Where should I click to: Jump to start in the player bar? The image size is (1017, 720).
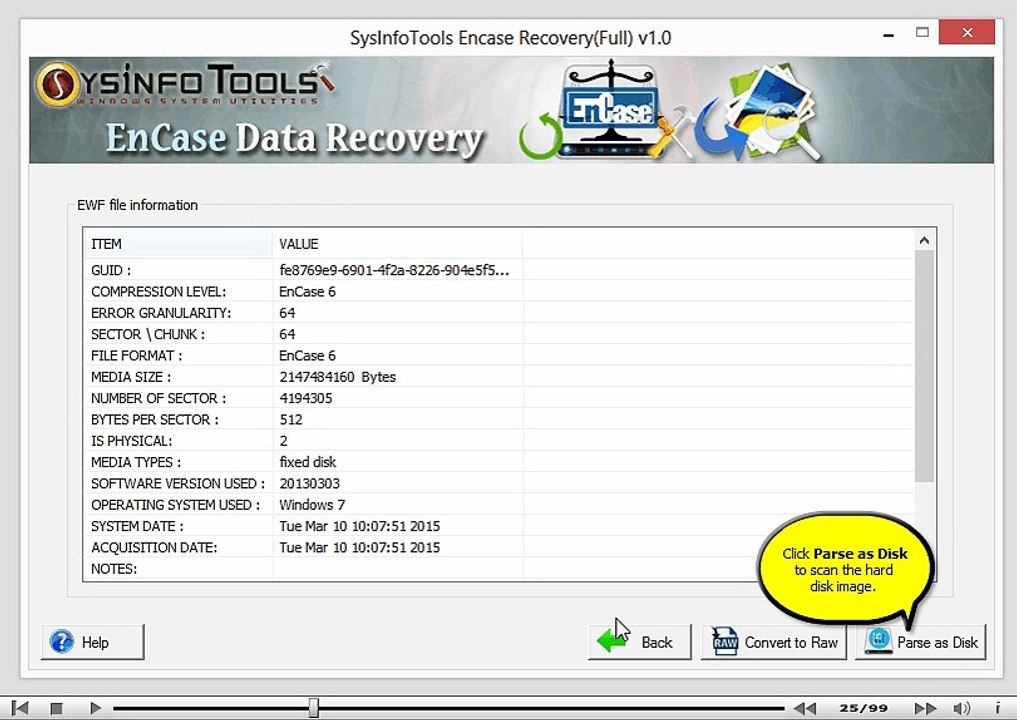(x=20, y=708)
